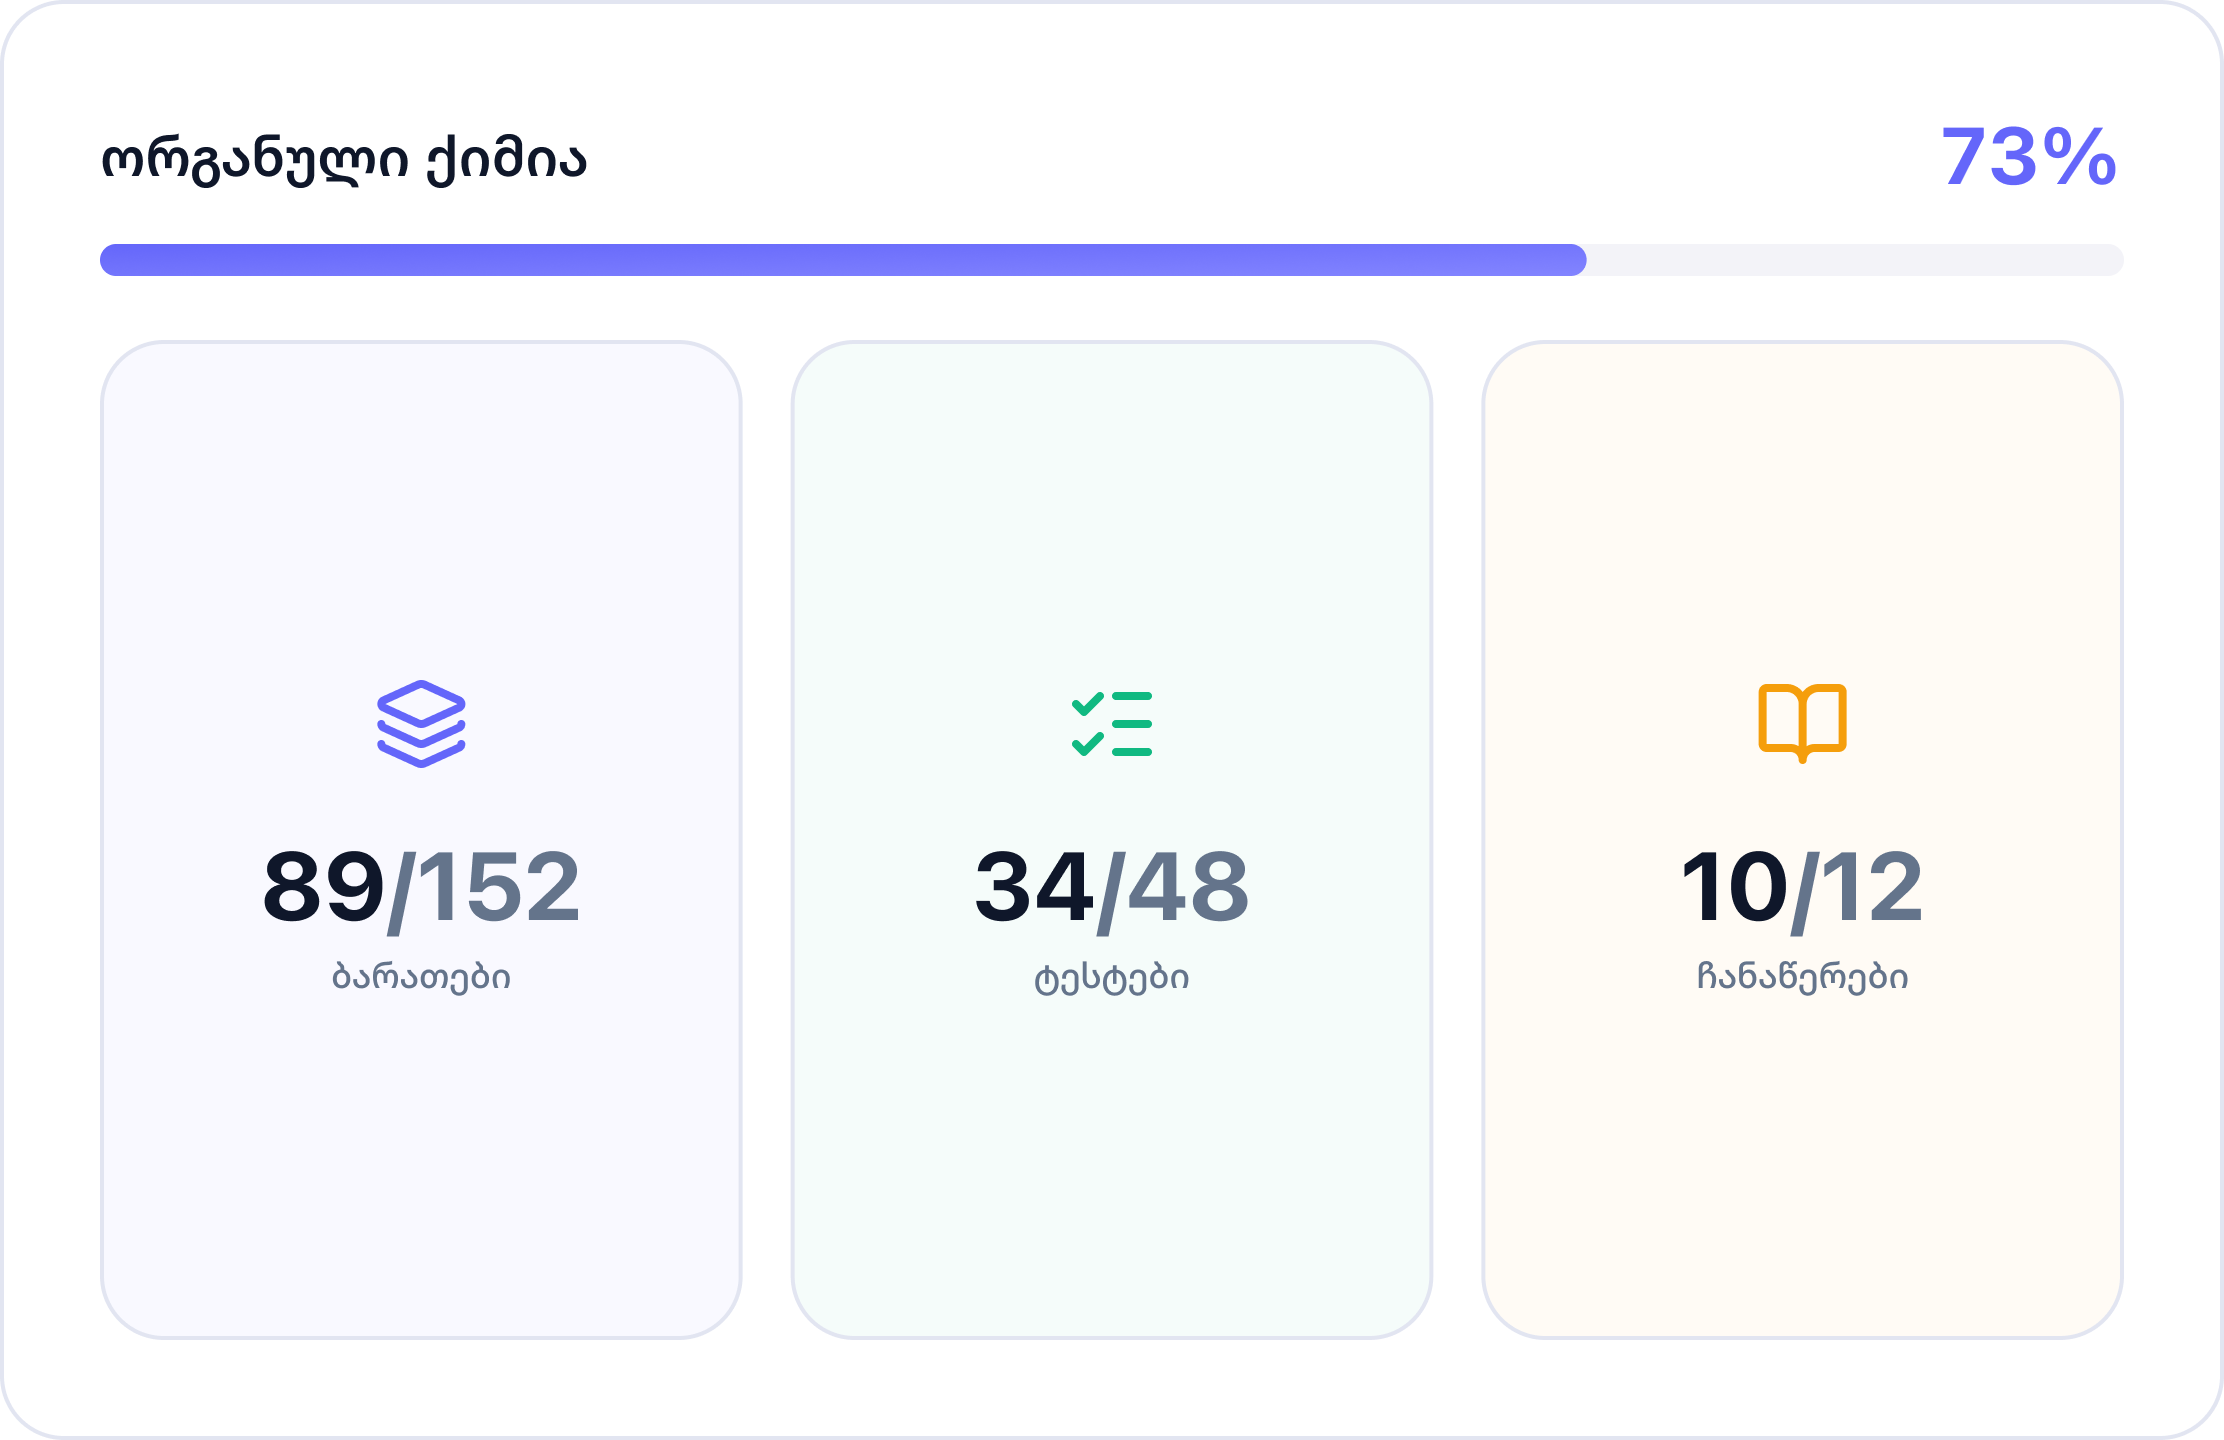
Task: Click the stacked layers flashcards icon
Action: pyautogui.click(x=421, y=724)
